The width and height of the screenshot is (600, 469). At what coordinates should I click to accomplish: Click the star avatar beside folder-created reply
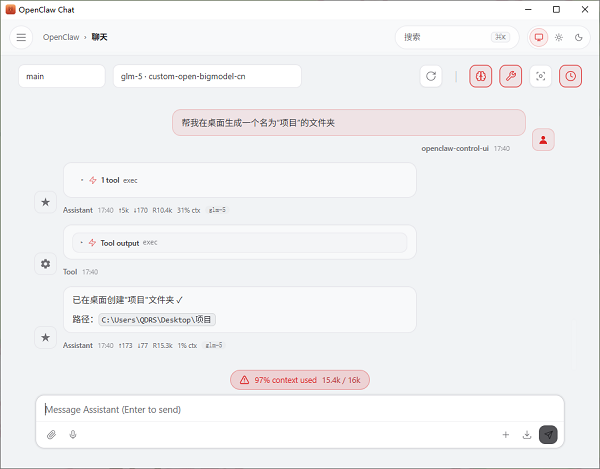[x=46, y=337]
